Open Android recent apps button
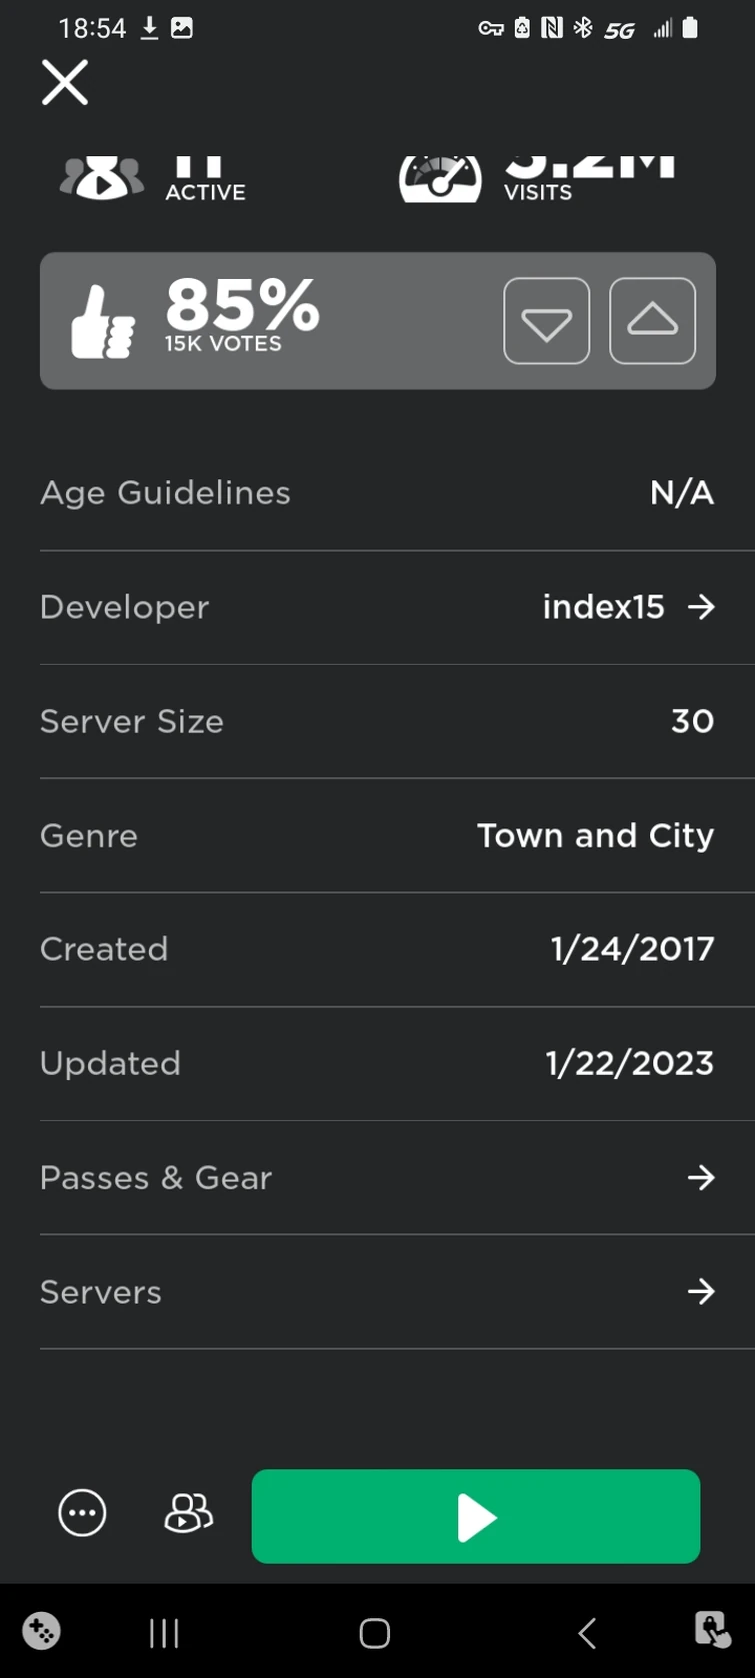 coord(164,1633)
